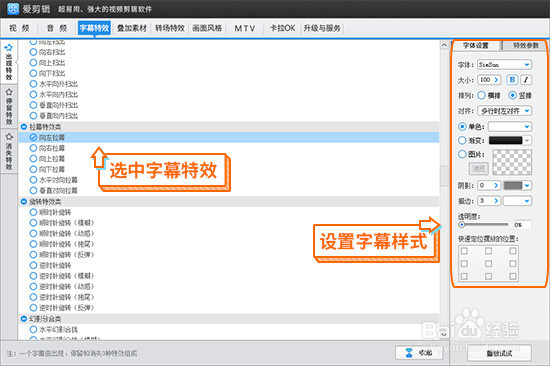
Task: Open the 转场特效 tab
Action: pyautogui.click(x=170, y=28)
